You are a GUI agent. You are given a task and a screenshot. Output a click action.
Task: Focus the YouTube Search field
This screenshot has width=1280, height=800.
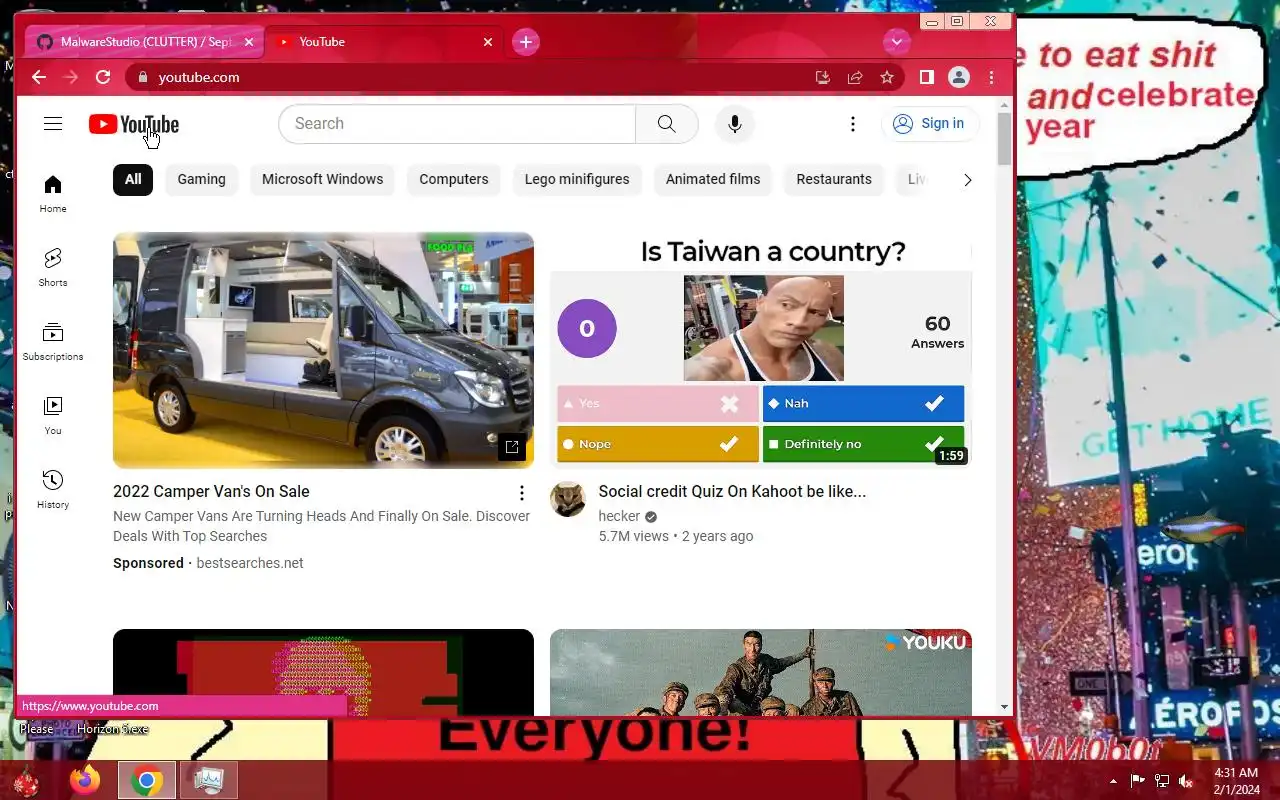click(457, 124)
